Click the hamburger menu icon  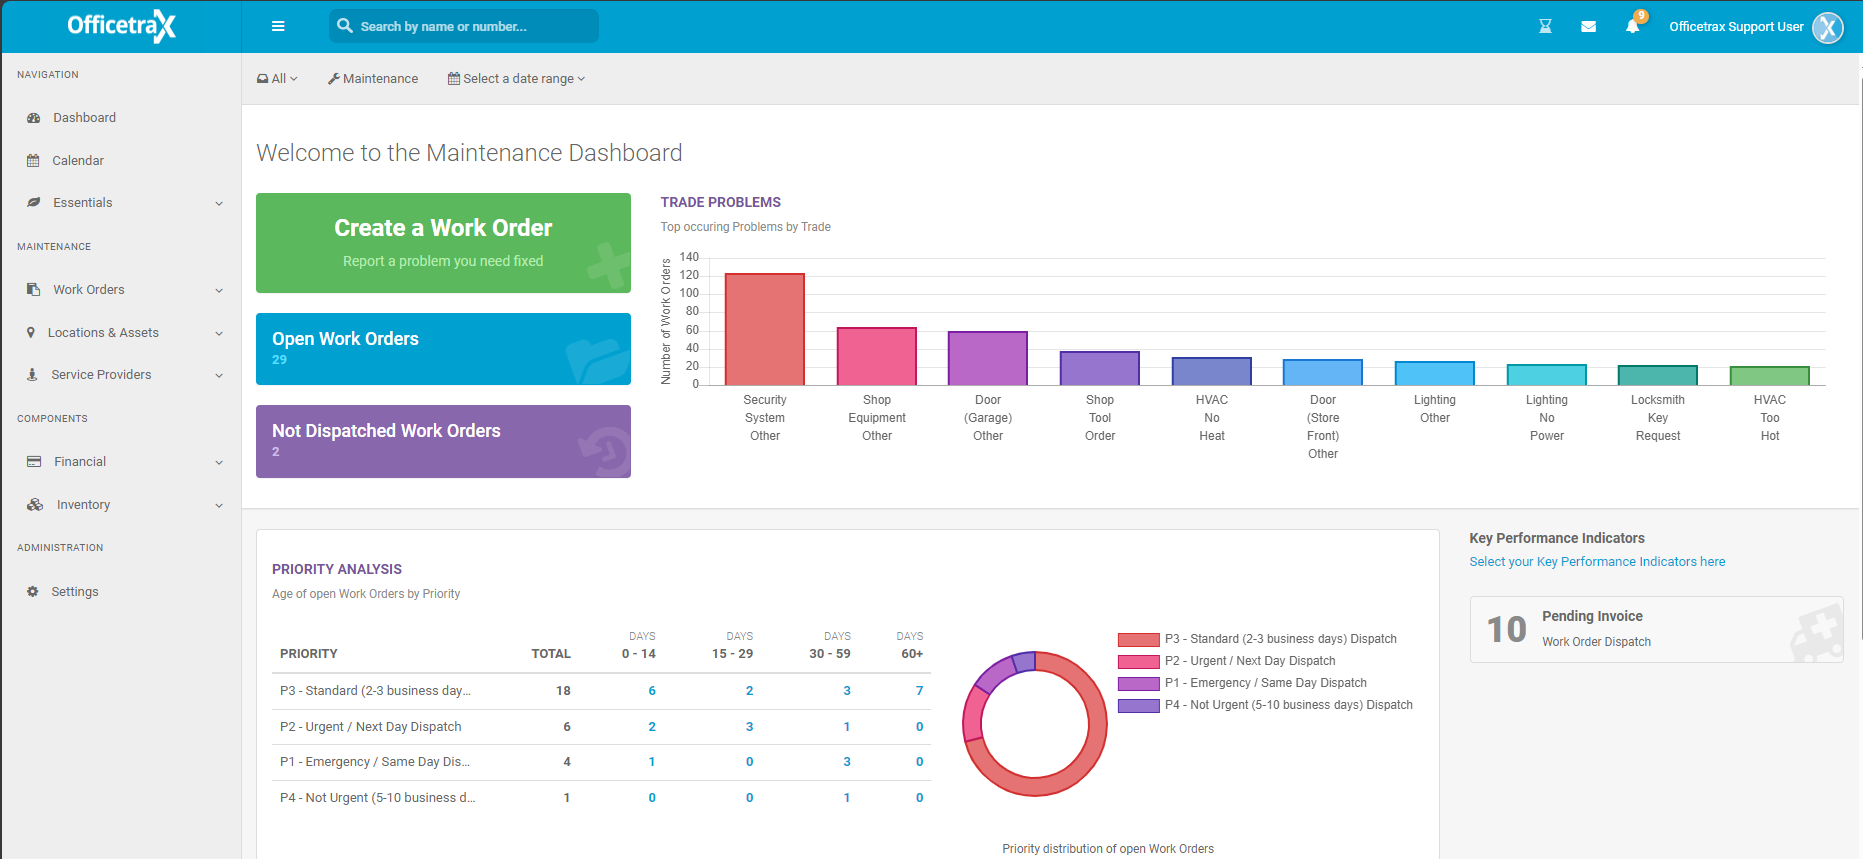(x=278, y=27)
